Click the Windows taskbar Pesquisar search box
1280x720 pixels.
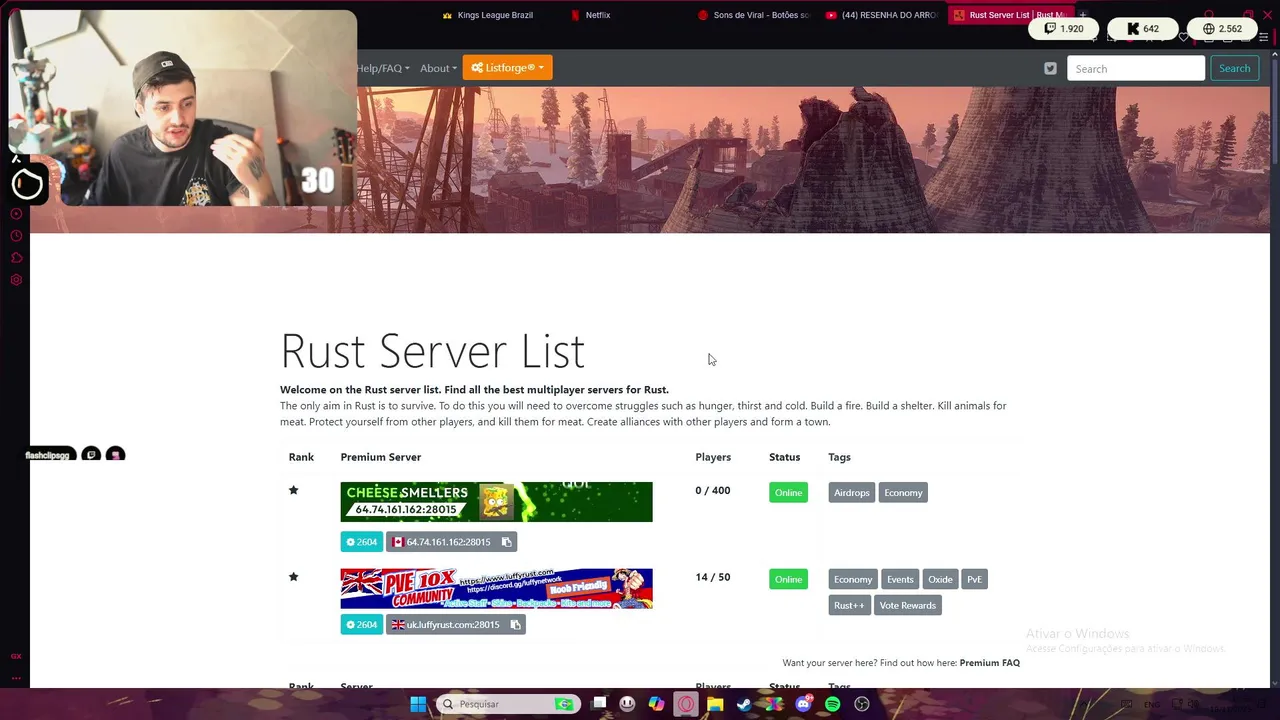pyautogui.click(x=509, y=704)
